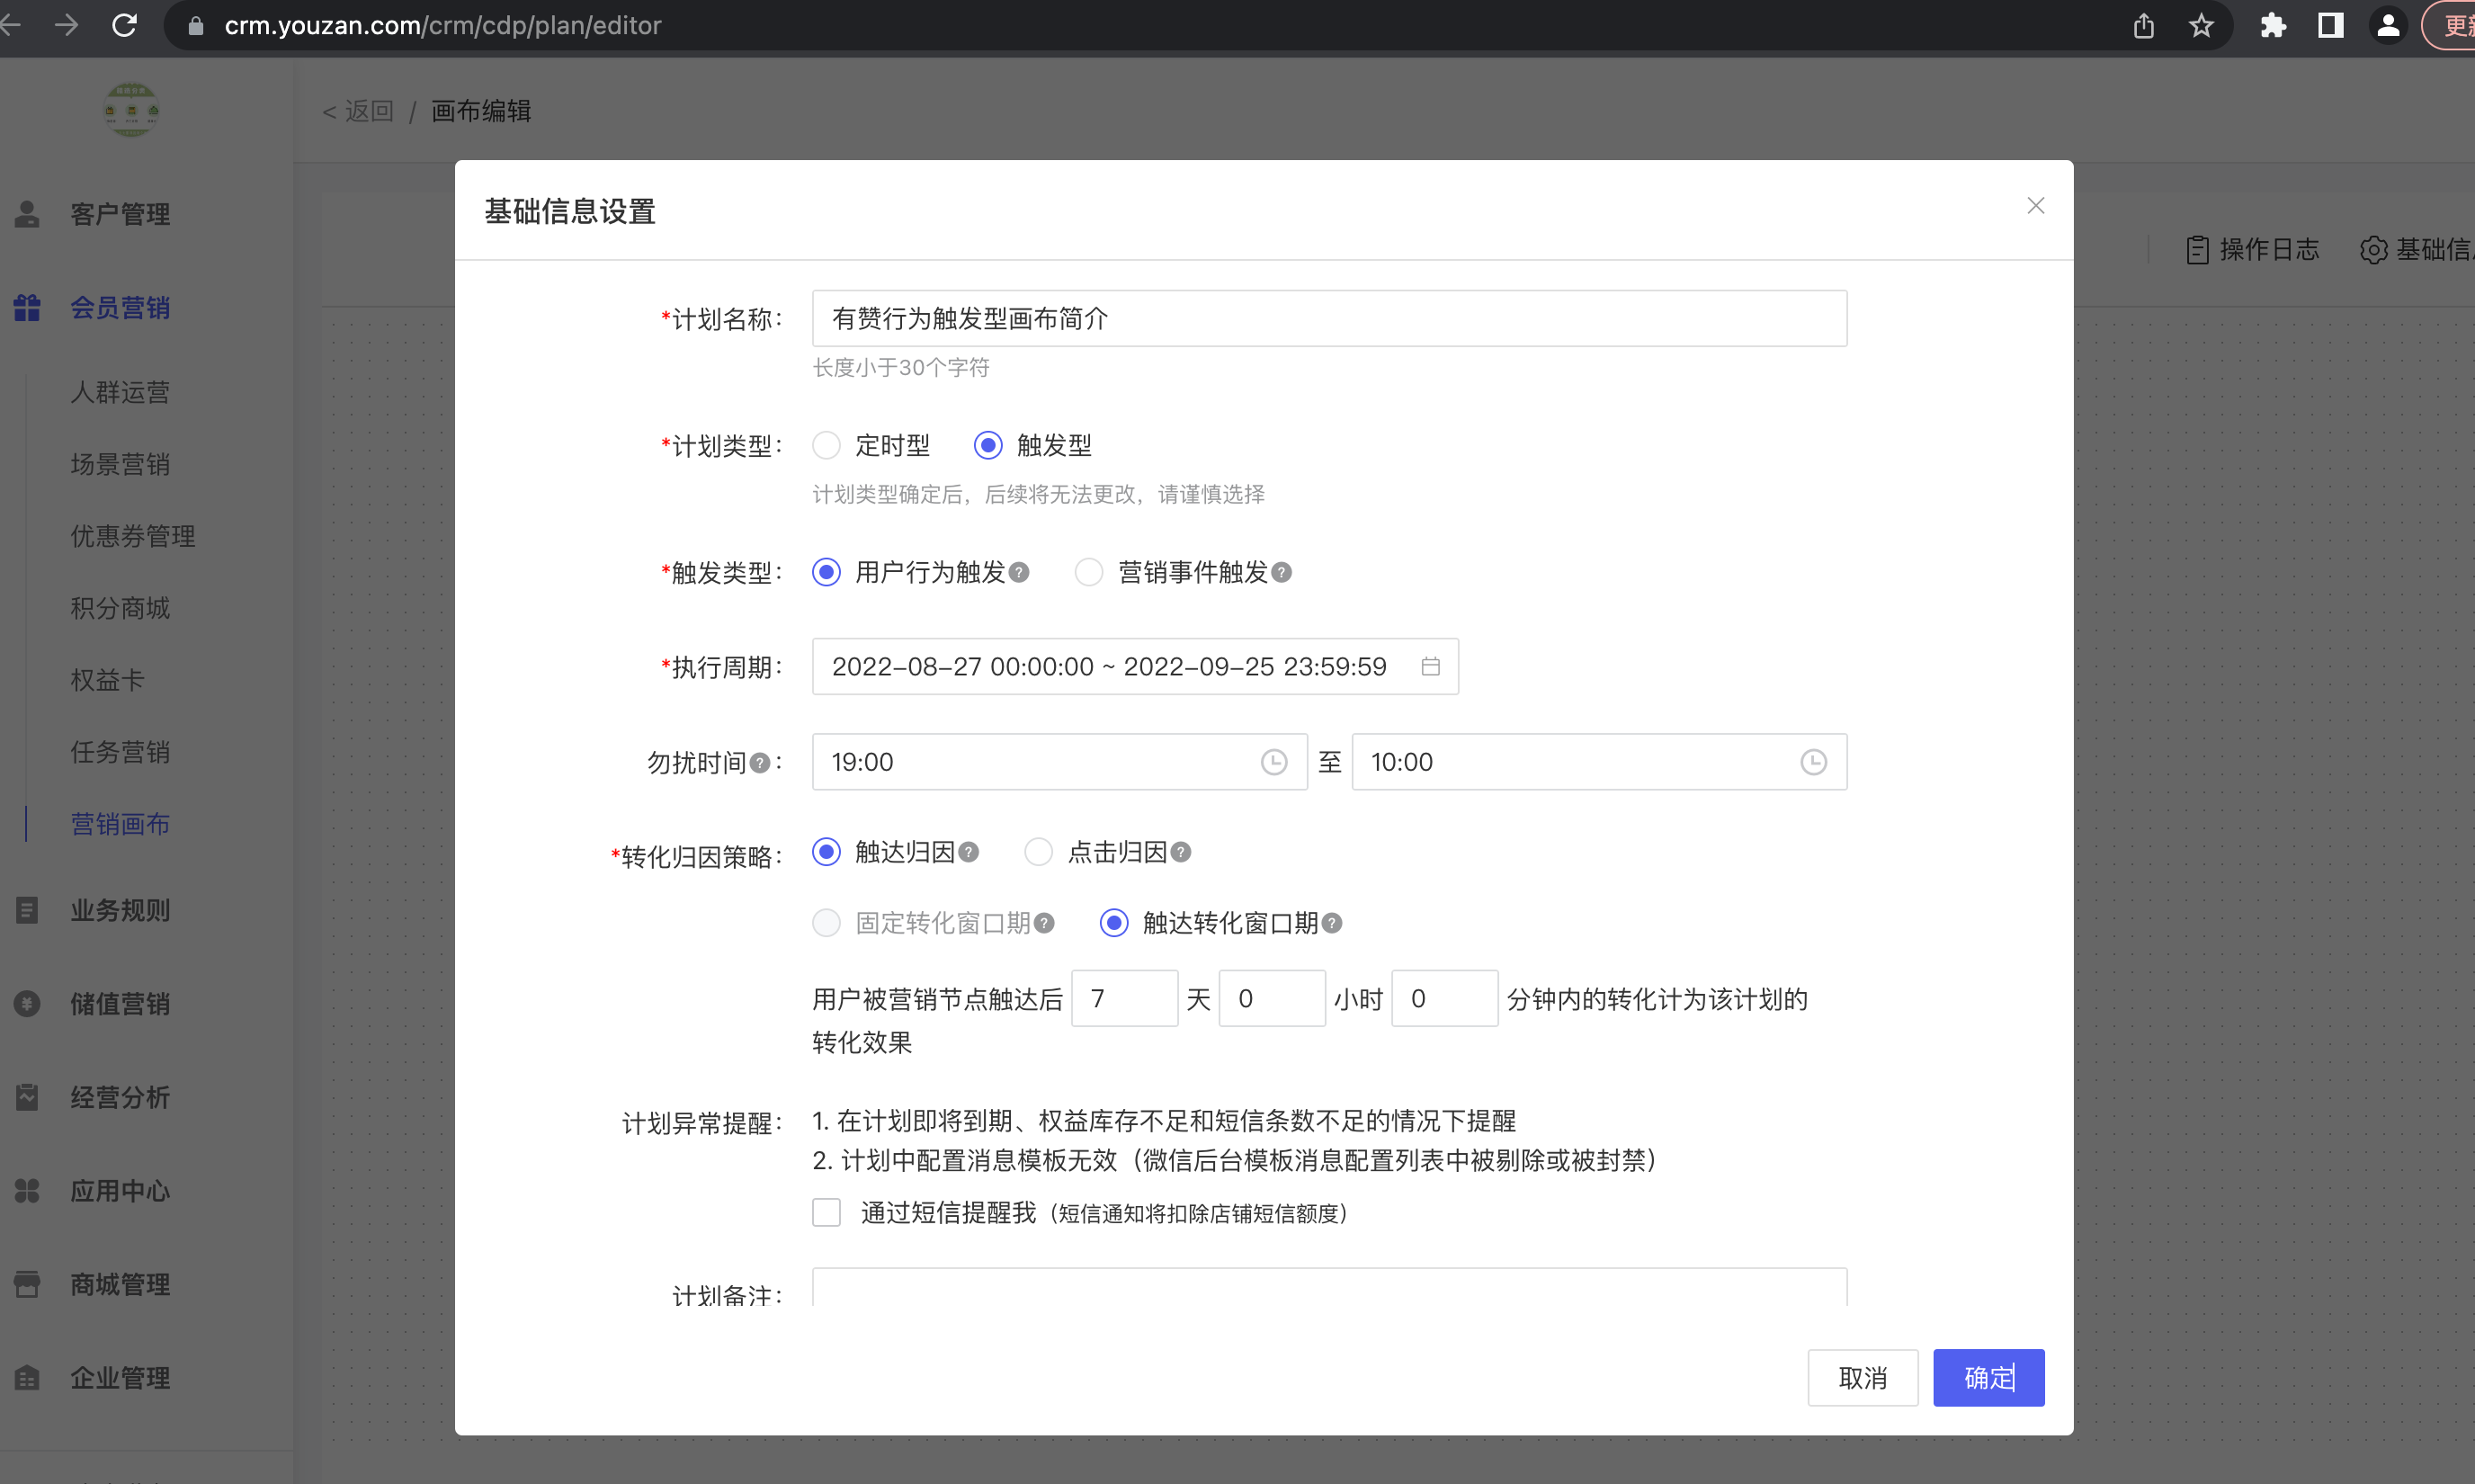Select the 固定转化窗口期 radio button

826,923
